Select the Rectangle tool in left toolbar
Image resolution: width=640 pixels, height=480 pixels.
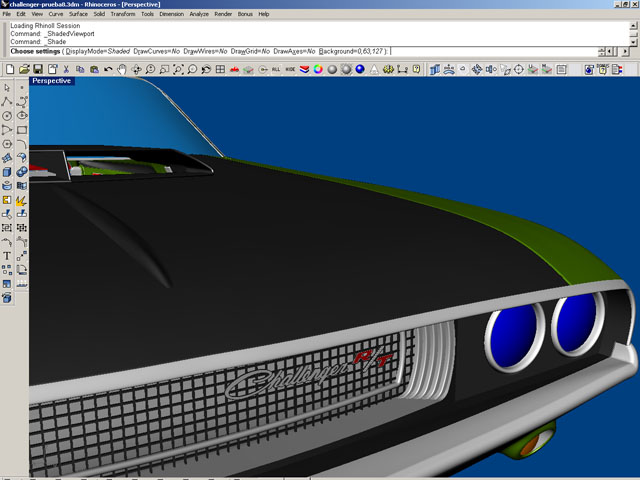tap(22, 130)
